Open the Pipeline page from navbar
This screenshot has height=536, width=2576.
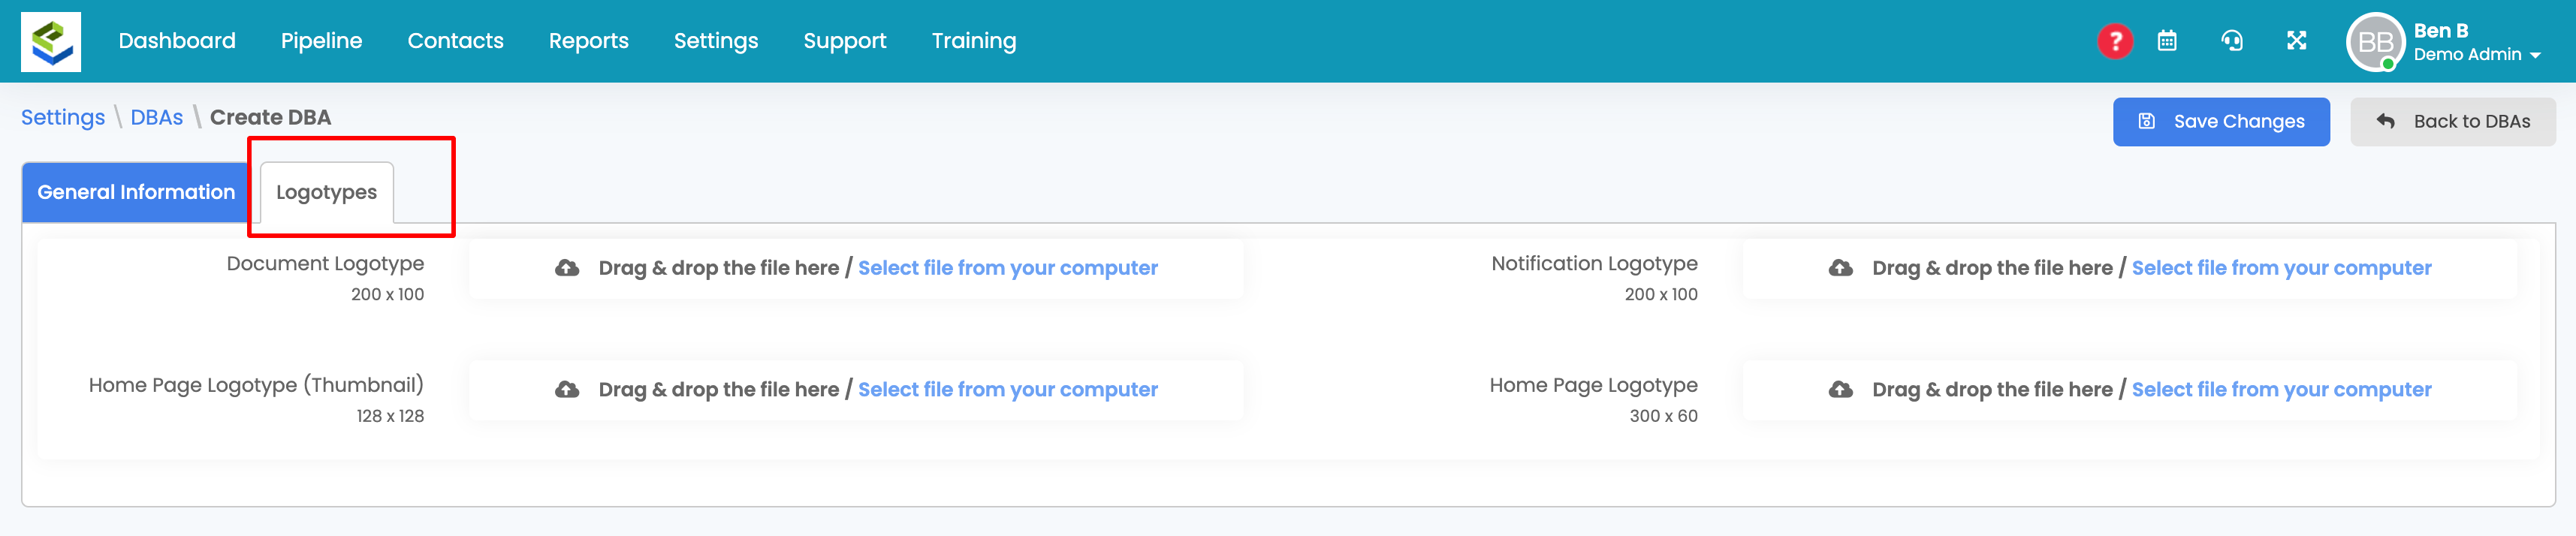(x=321, y=41)
